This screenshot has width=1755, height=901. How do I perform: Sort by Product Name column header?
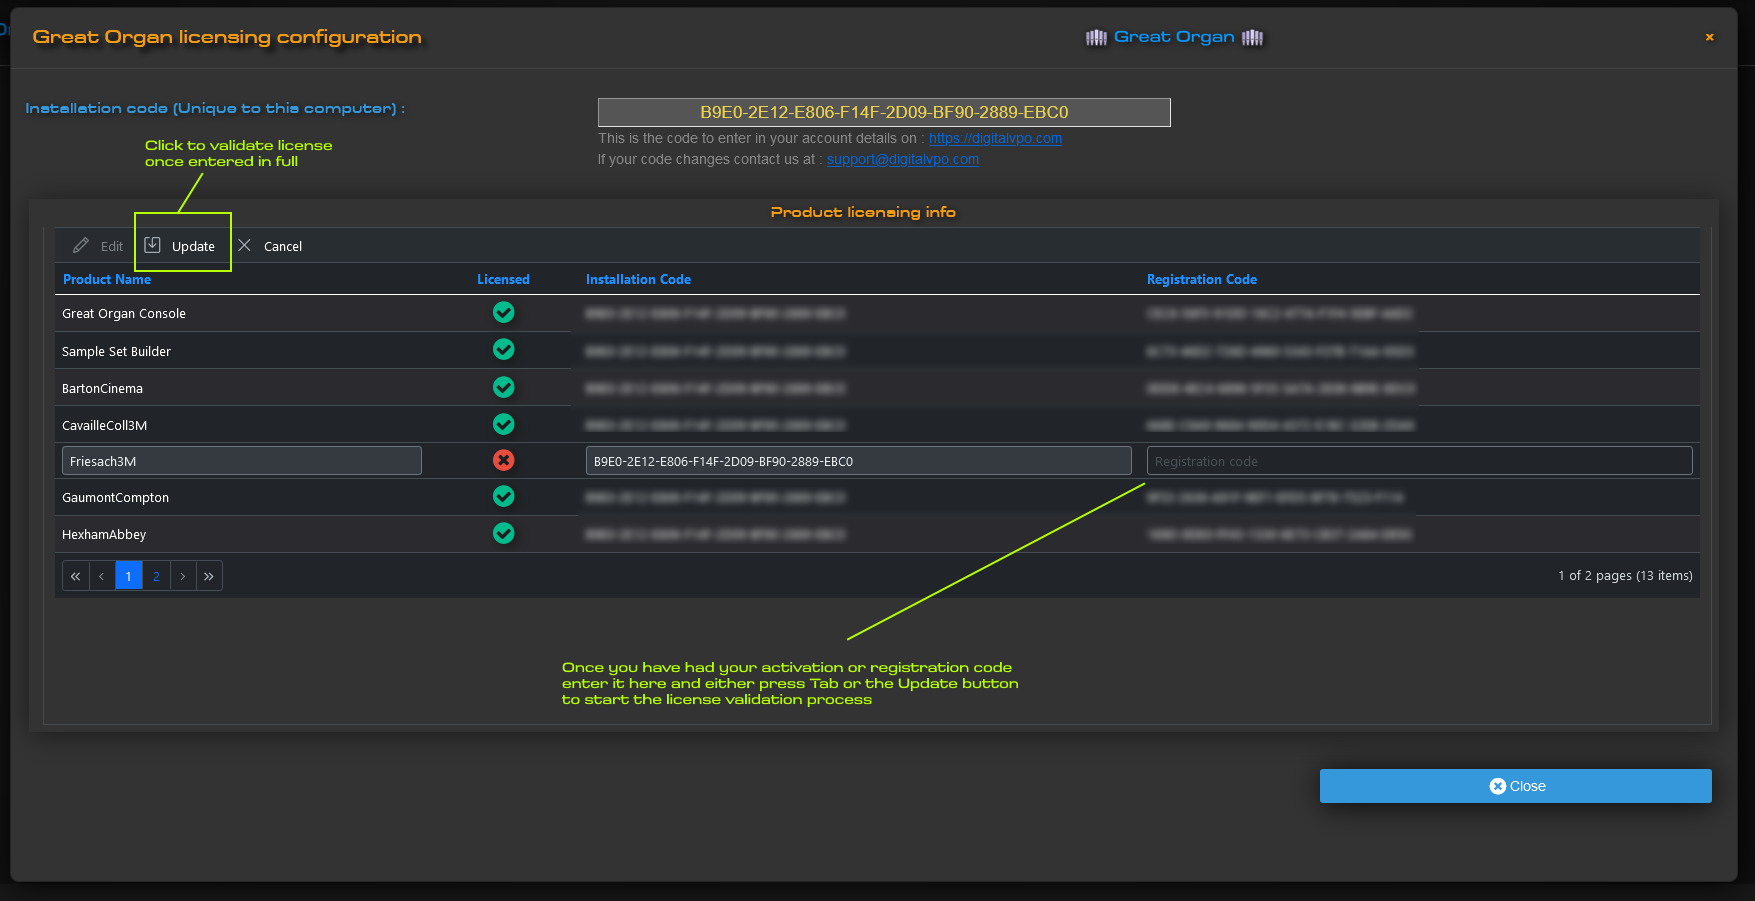pos(107,280)
